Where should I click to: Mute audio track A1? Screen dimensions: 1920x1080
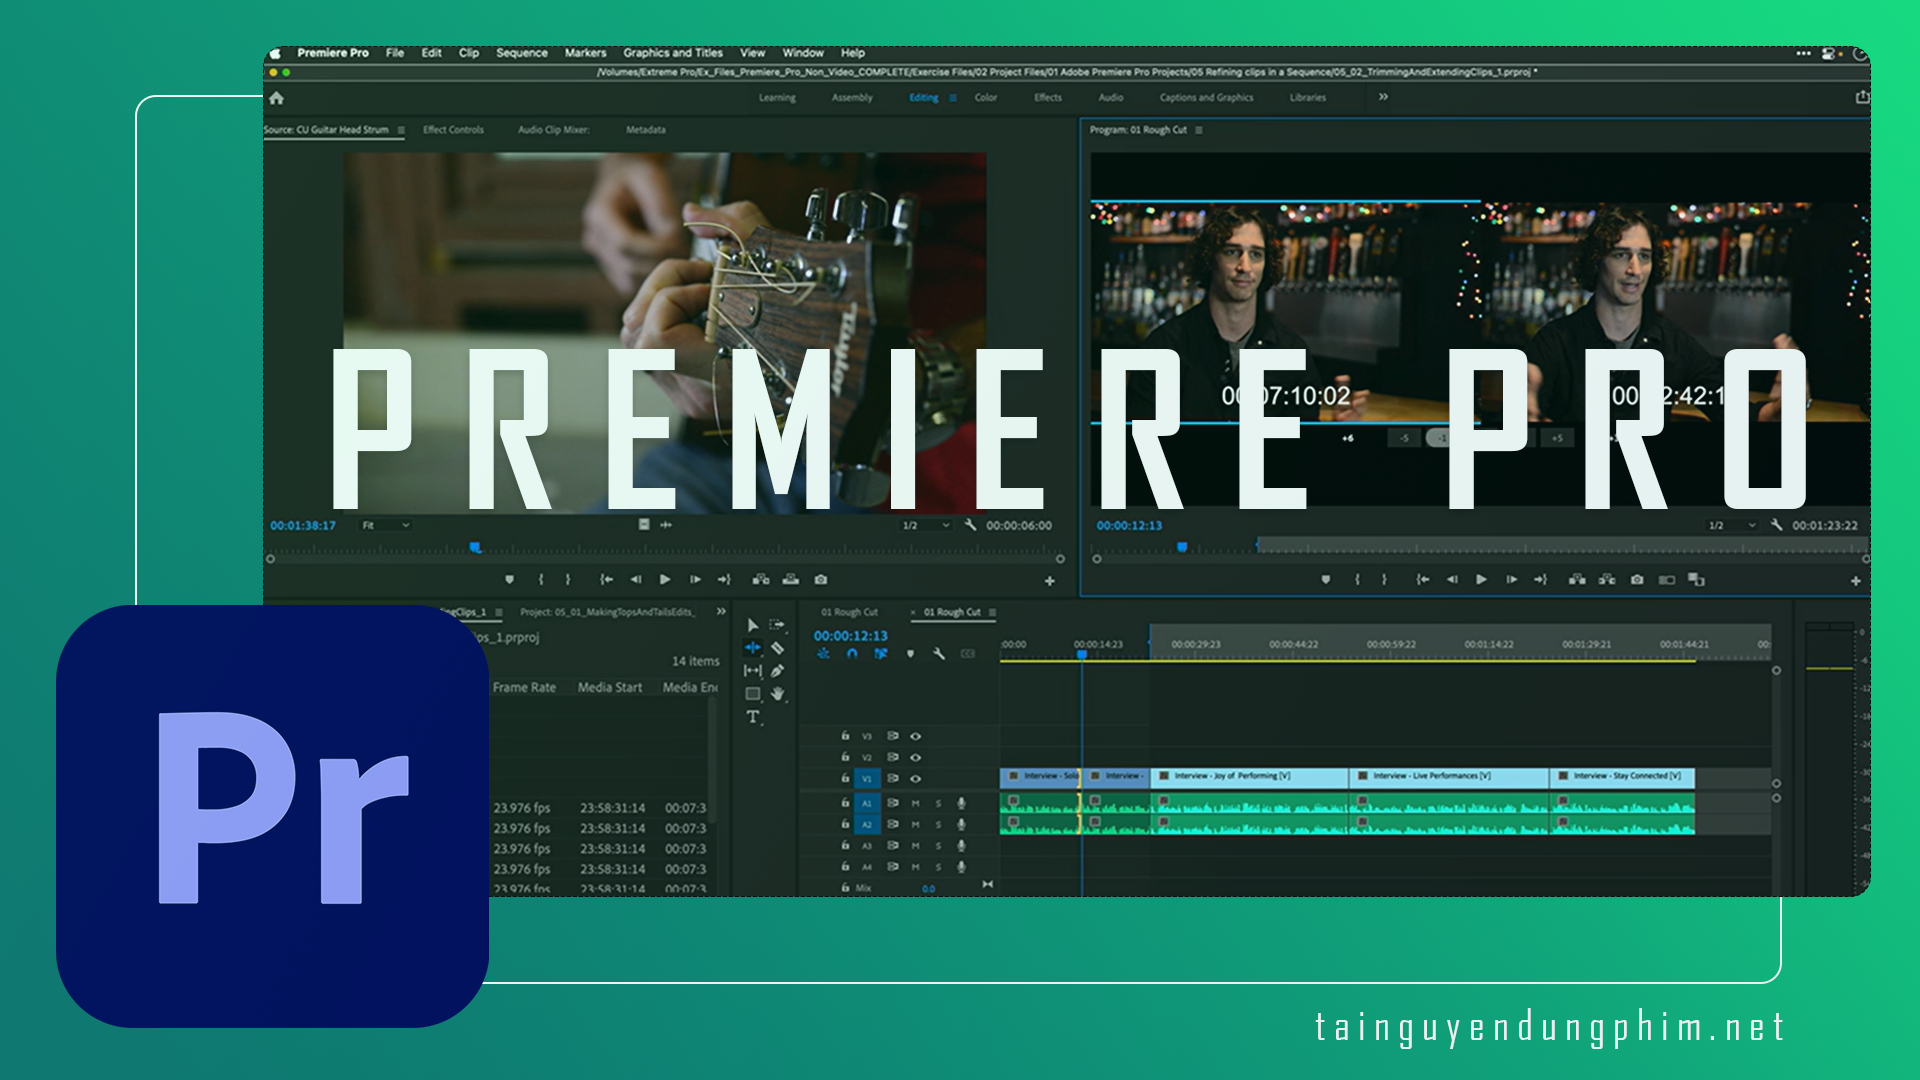click(915, 803)
